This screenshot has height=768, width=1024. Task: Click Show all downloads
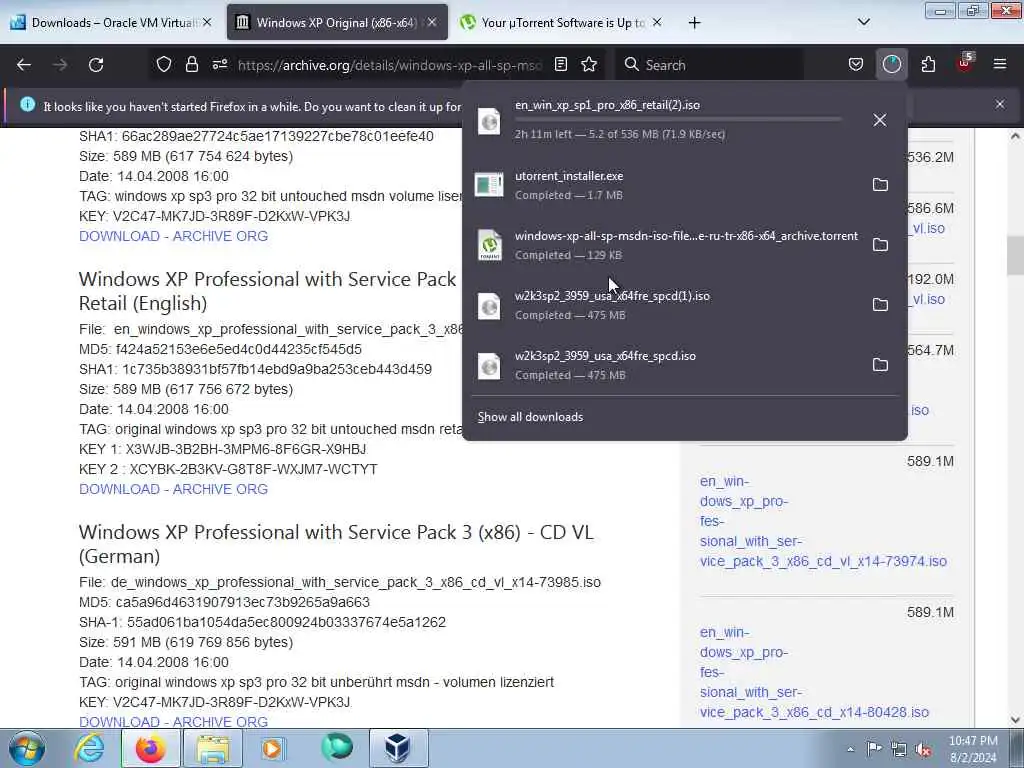pyautogui.click(x=530, y=417)
